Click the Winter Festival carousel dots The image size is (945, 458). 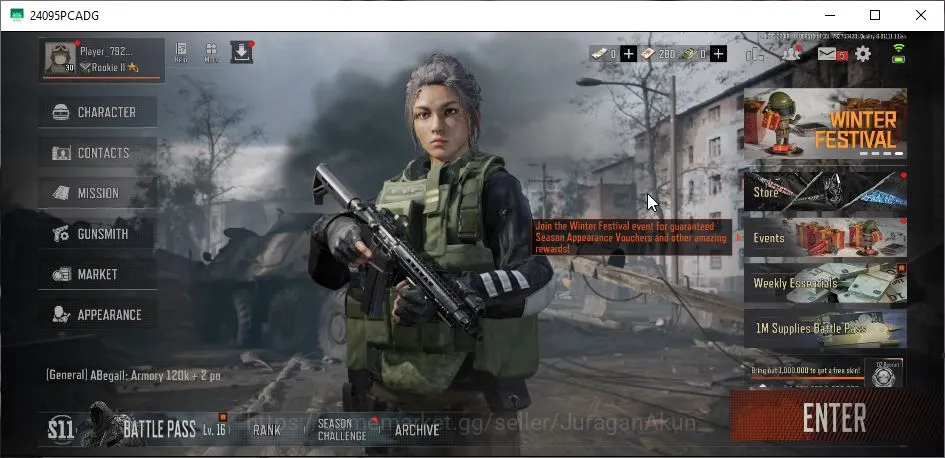[x=882, y=154]
